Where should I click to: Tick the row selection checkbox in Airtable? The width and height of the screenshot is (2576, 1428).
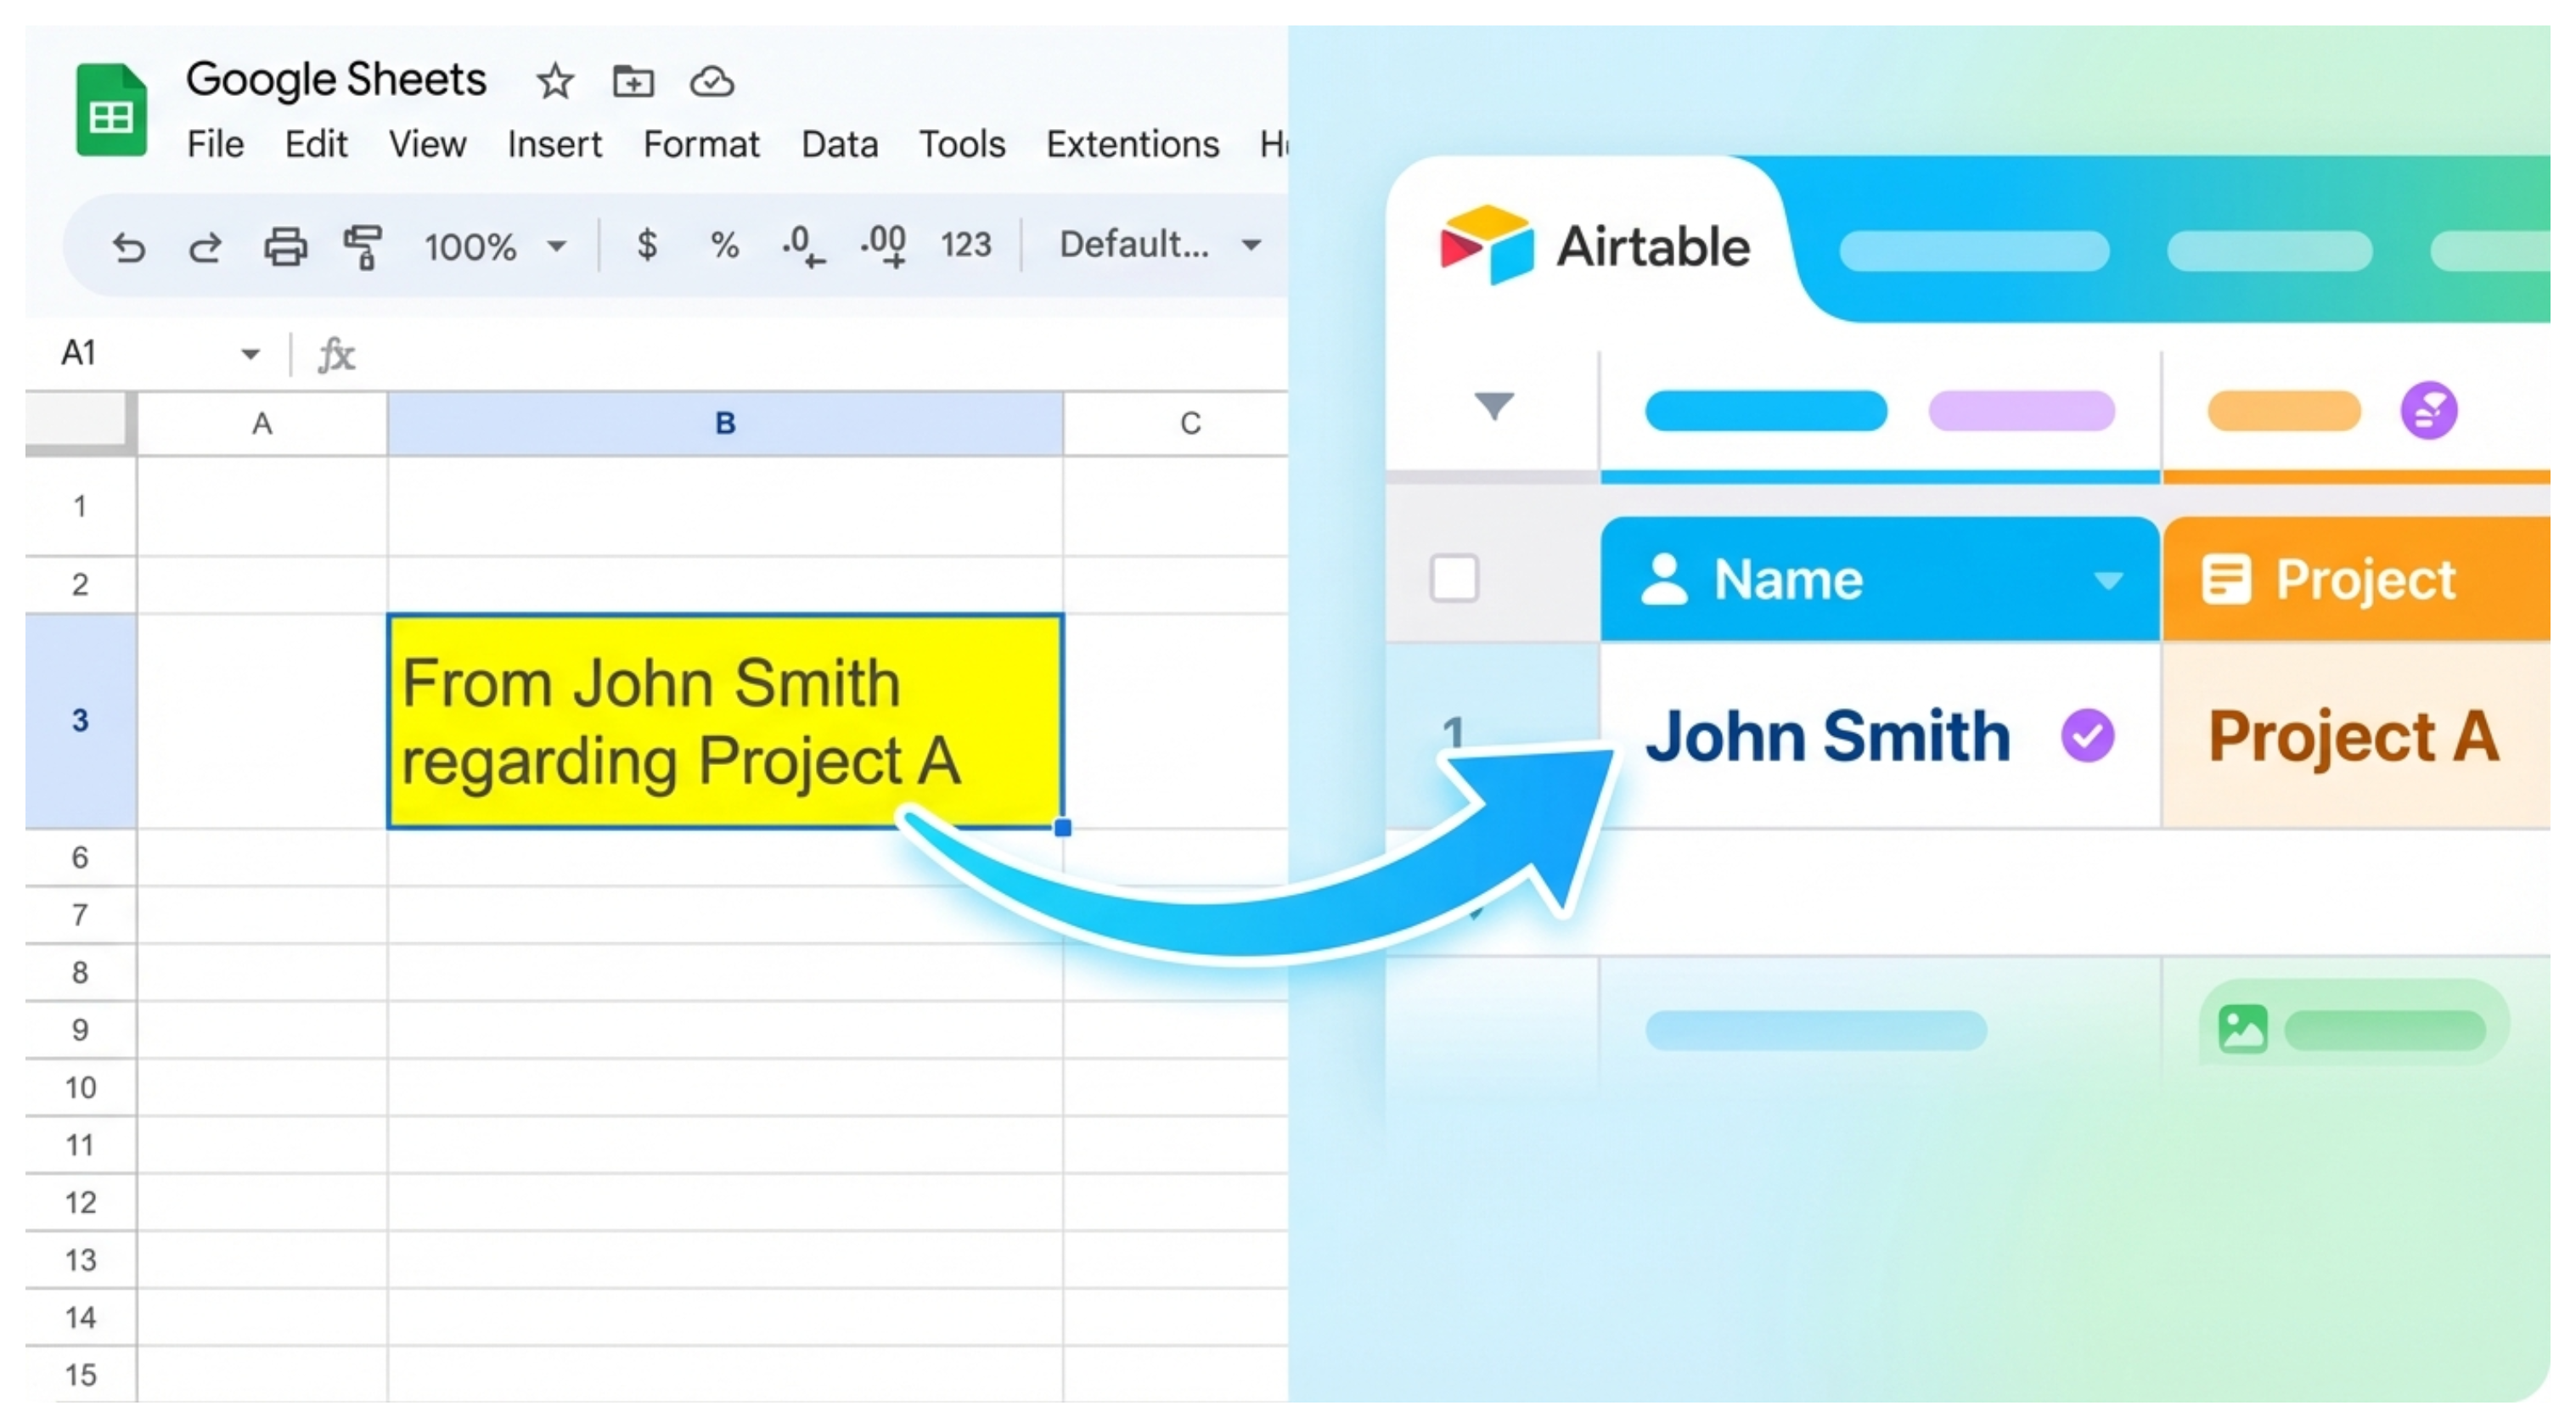pyautogui.click(x=1454, y=578)
